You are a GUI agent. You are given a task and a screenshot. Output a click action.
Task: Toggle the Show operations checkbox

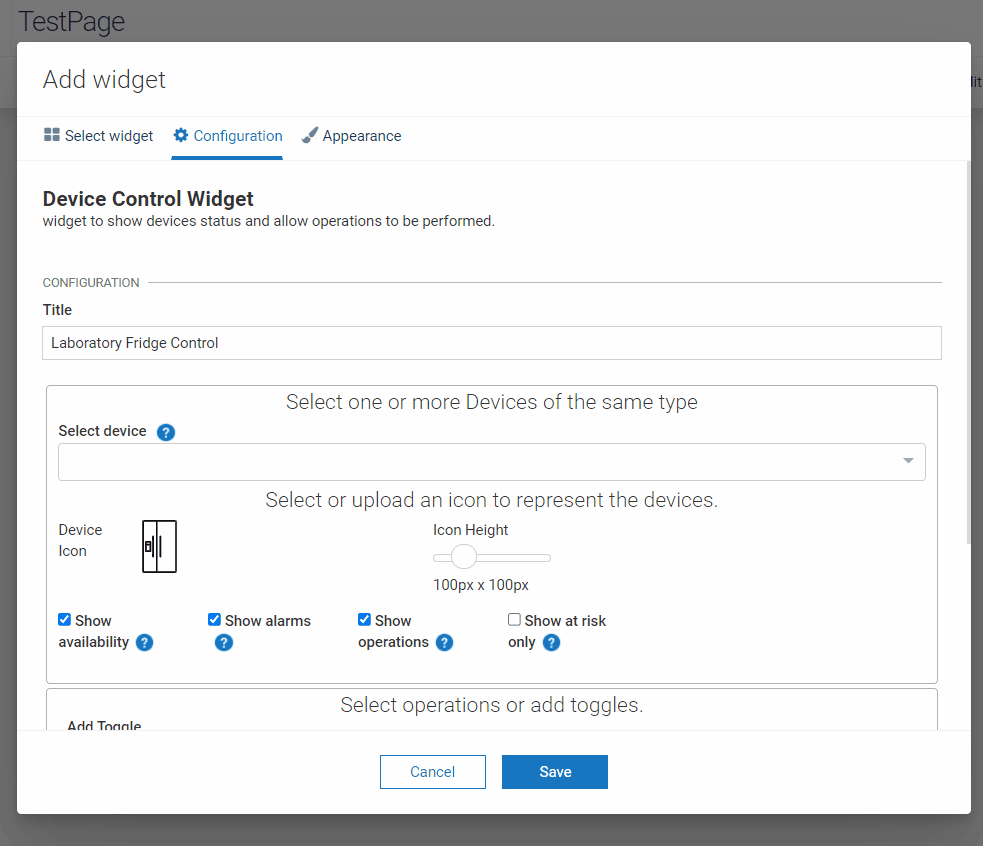(364, 620)
